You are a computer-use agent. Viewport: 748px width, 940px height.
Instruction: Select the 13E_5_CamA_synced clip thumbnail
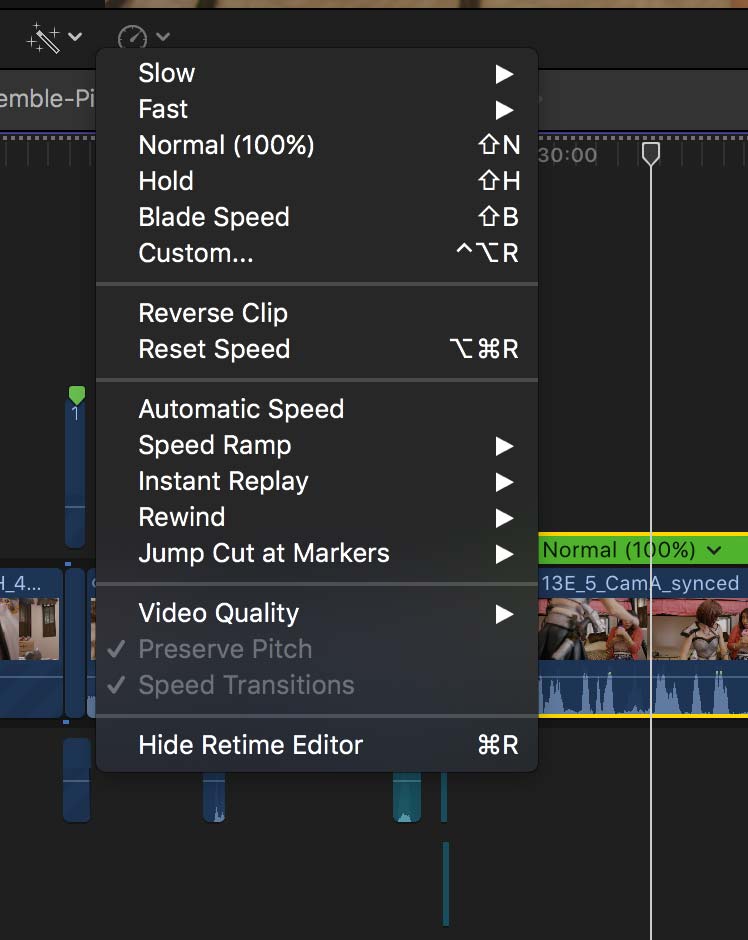(643, 629)
